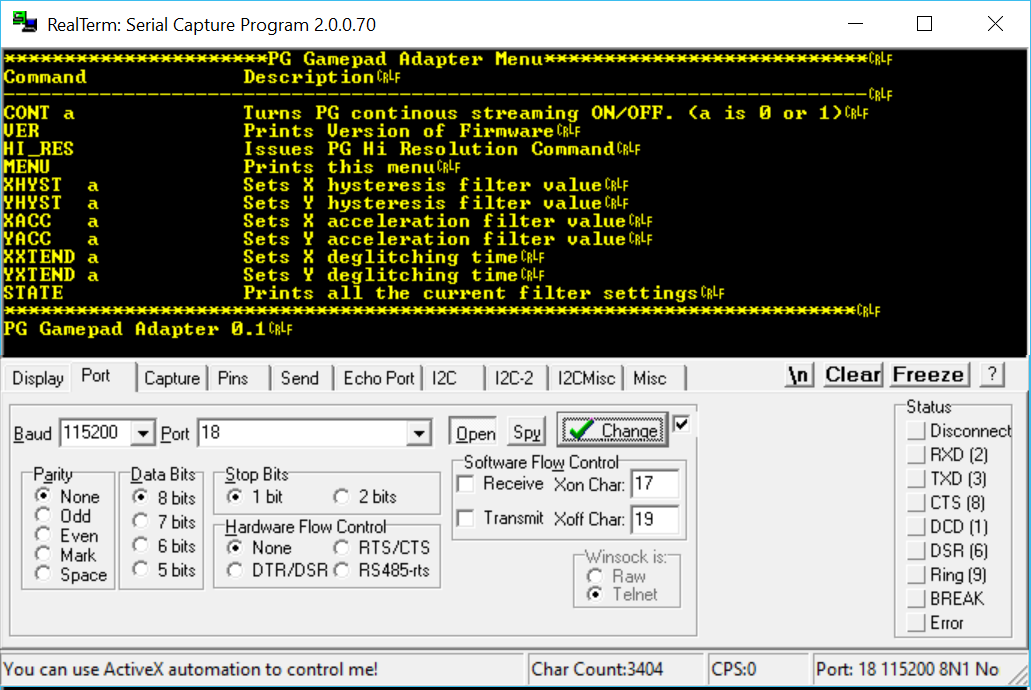Choose 6 data bits
The width and height of the screenshot is (1031, 690).
pos(164,546)
